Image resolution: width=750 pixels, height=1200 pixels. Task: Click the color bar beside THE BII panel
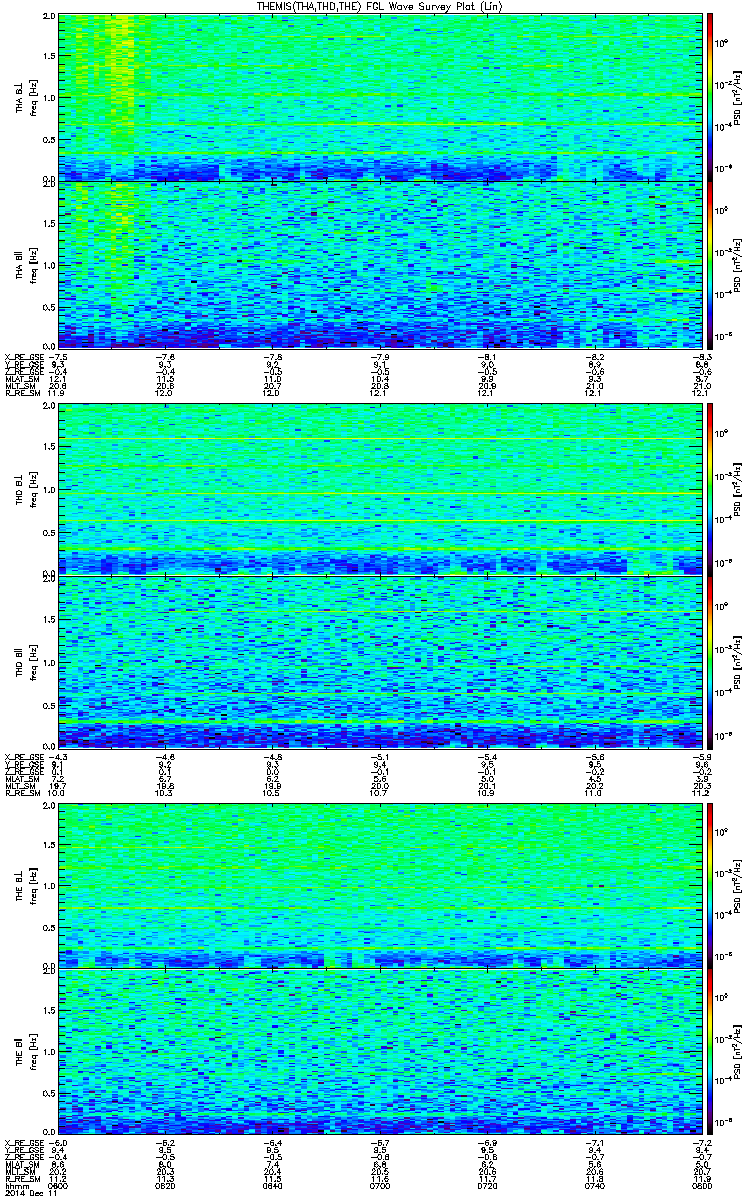pos(711,1050)
